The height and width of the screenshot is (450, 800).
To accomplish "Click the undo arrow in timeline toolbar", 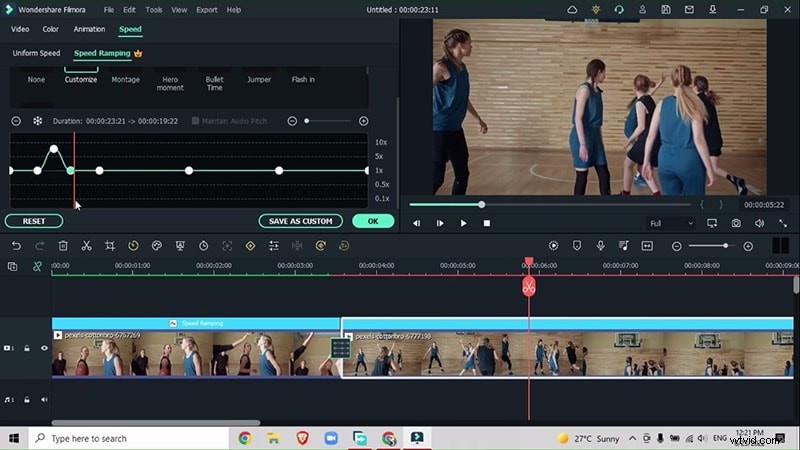I will 16,246.
